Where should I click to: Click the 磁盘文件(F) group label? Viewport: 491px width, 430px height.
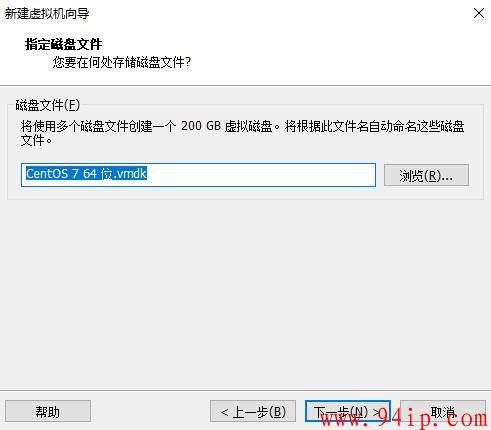click(x=48, y=105)
